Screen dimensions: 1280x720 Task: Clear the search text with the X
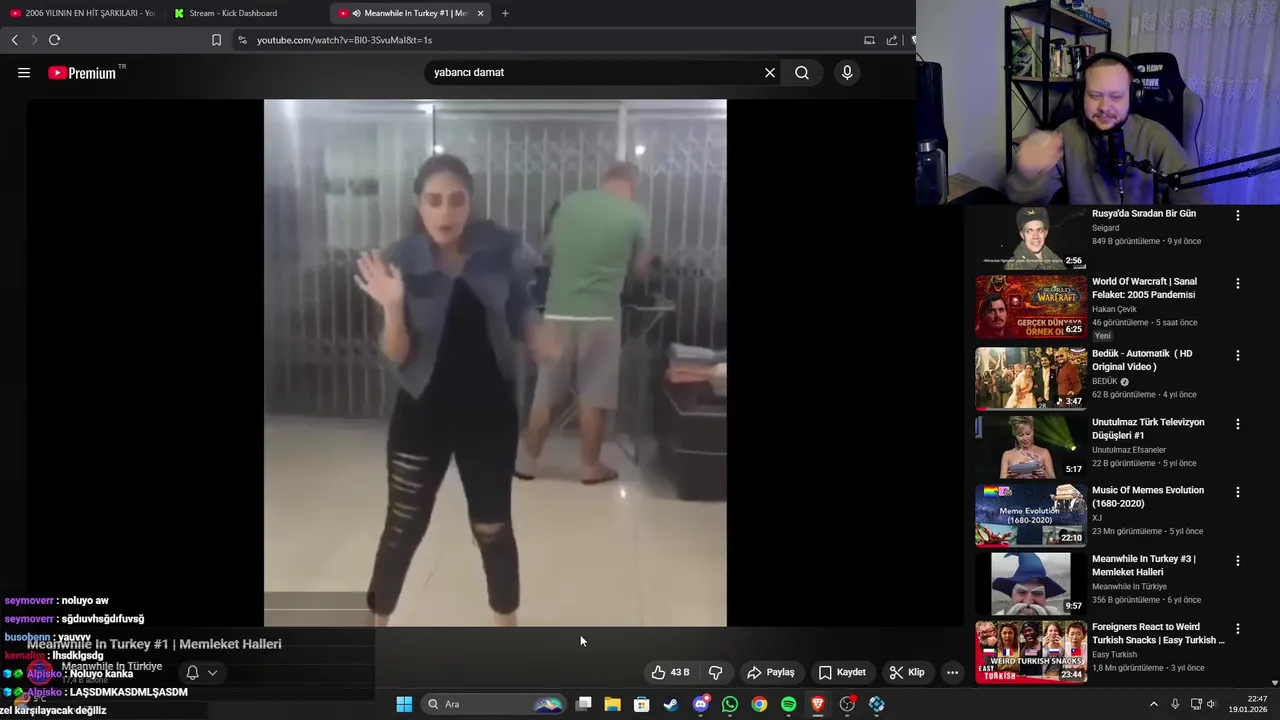pos(770,72)
